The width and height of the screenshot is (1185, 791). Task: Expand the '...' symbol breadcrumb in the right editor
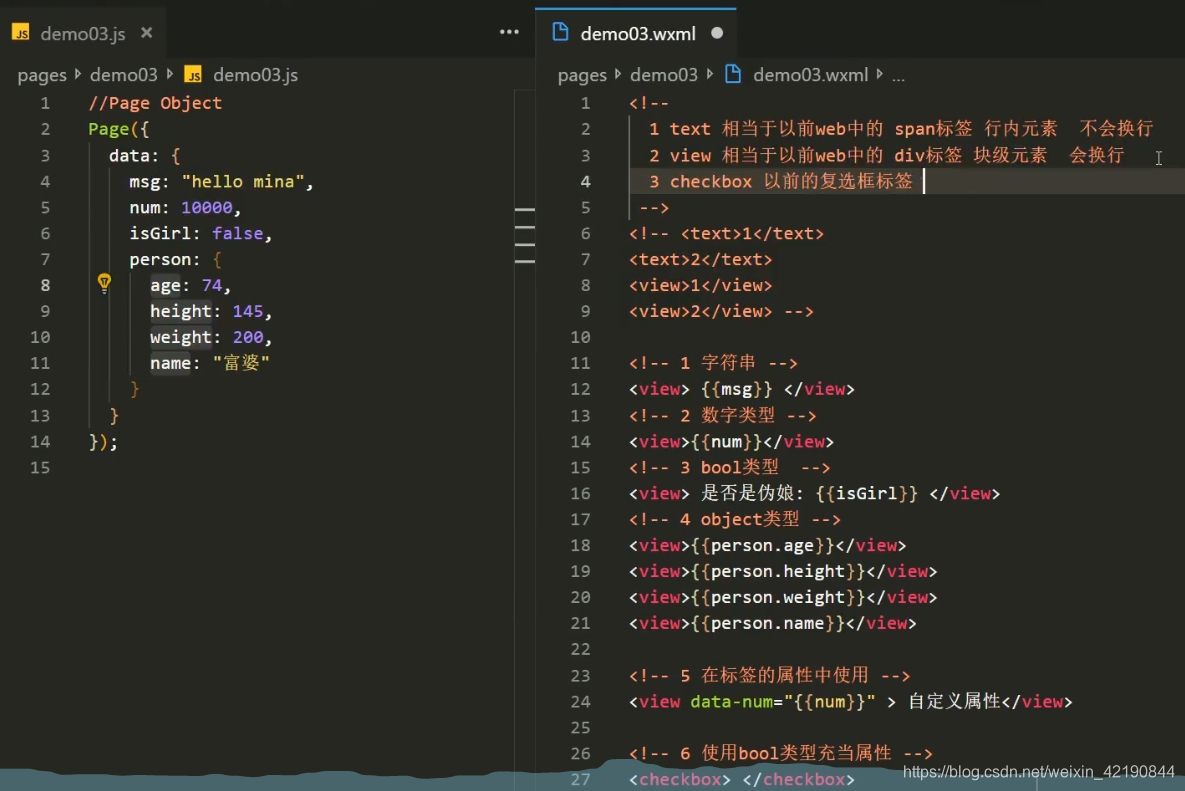tap(898, 76)
